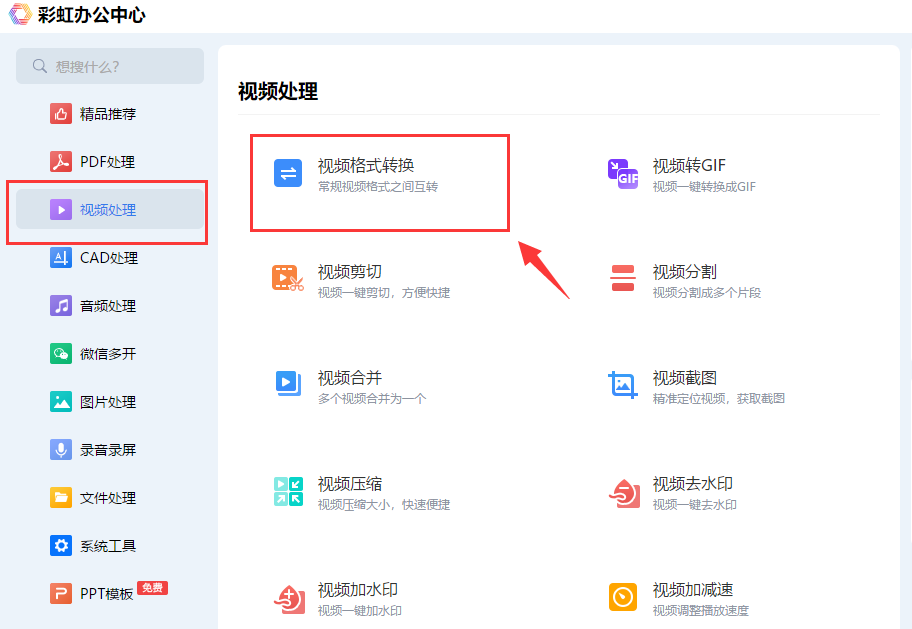Open 录音录屏 category label
Viewport: 912px width, 629px height.
108,450
